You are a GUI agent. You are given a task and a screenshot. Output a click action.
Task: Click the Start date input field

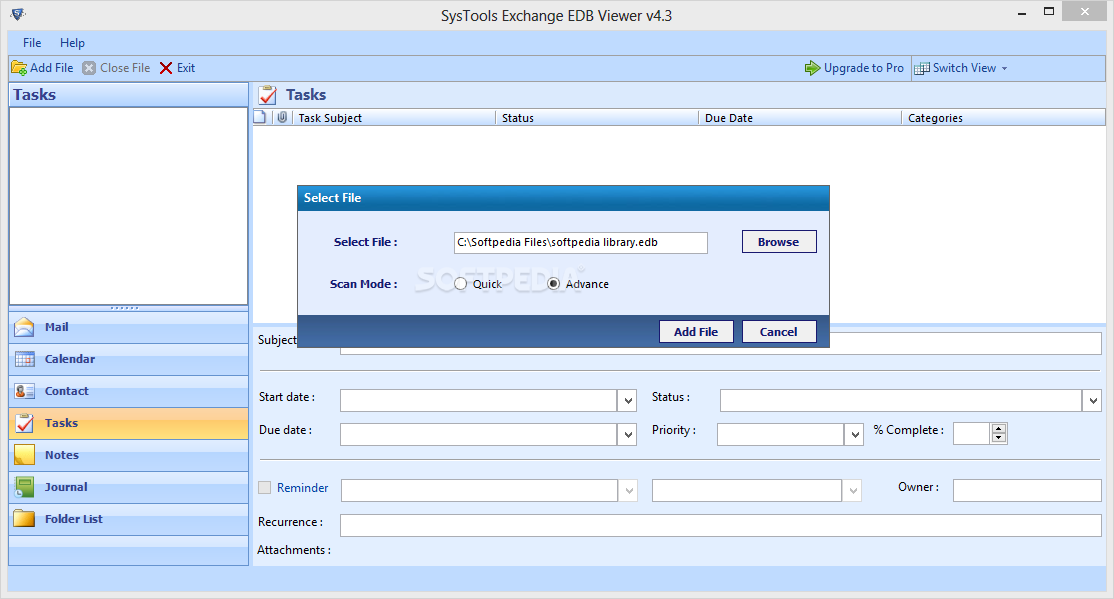(478, 401)
